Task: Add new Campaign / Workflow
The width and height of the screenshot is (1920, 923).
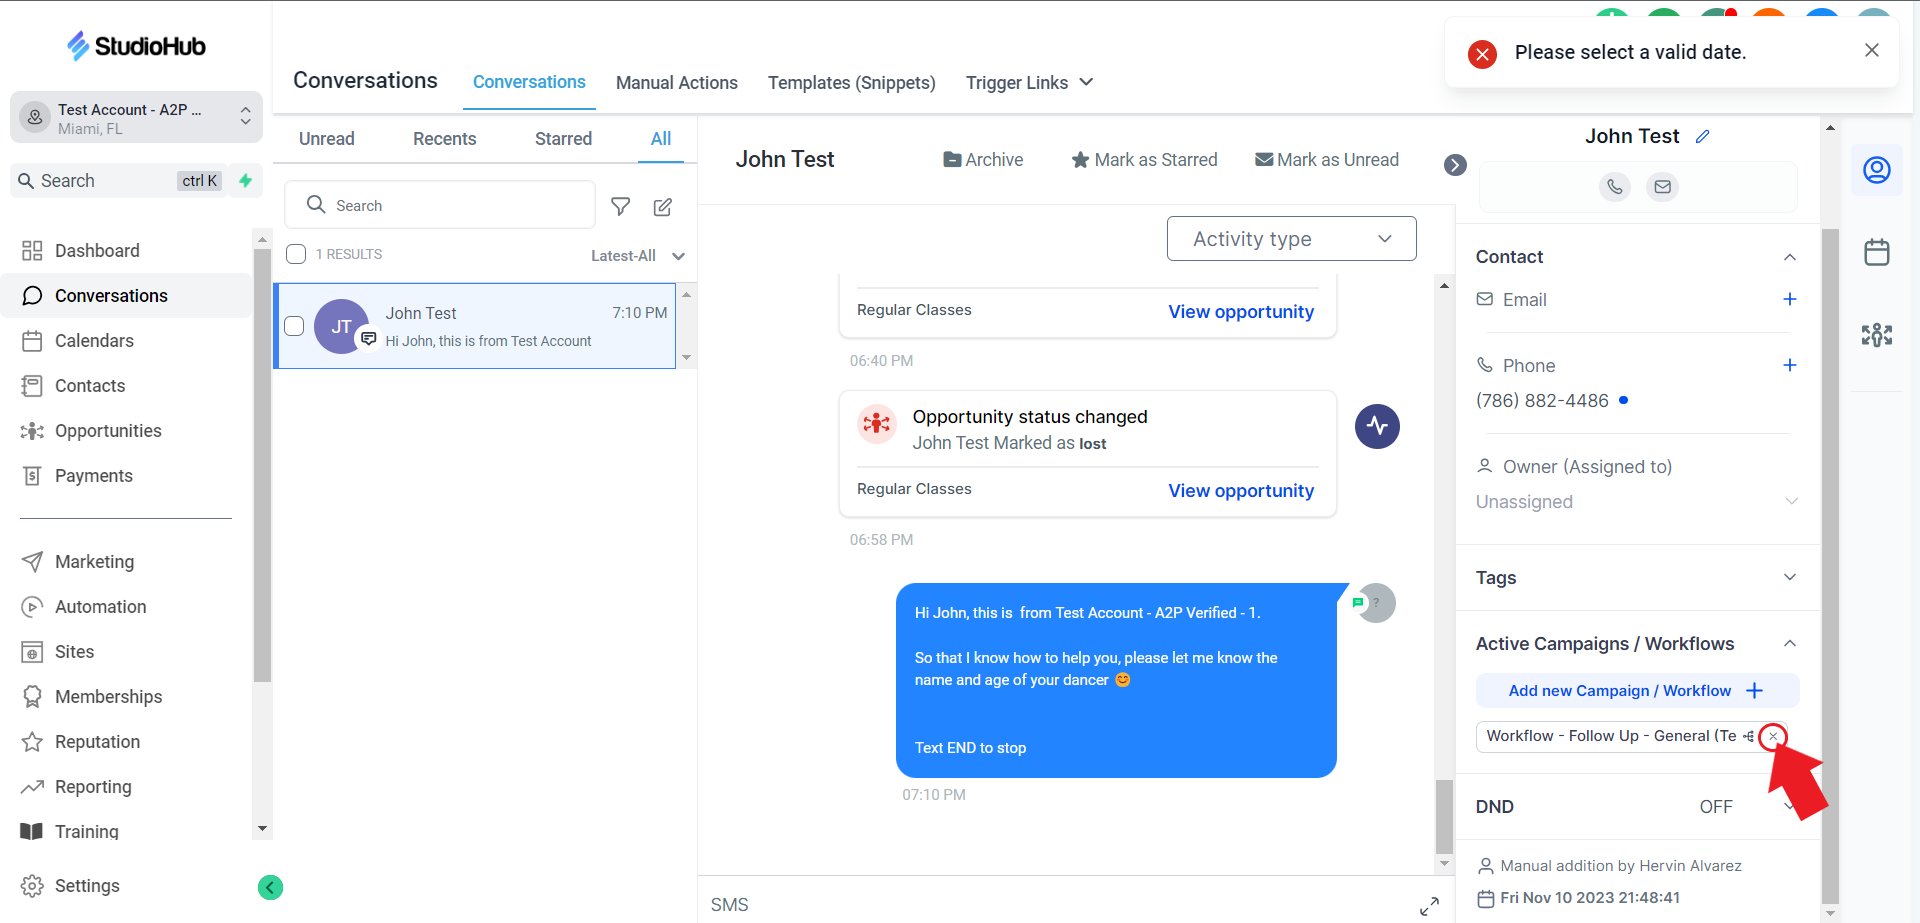Action: point(1637,691)
